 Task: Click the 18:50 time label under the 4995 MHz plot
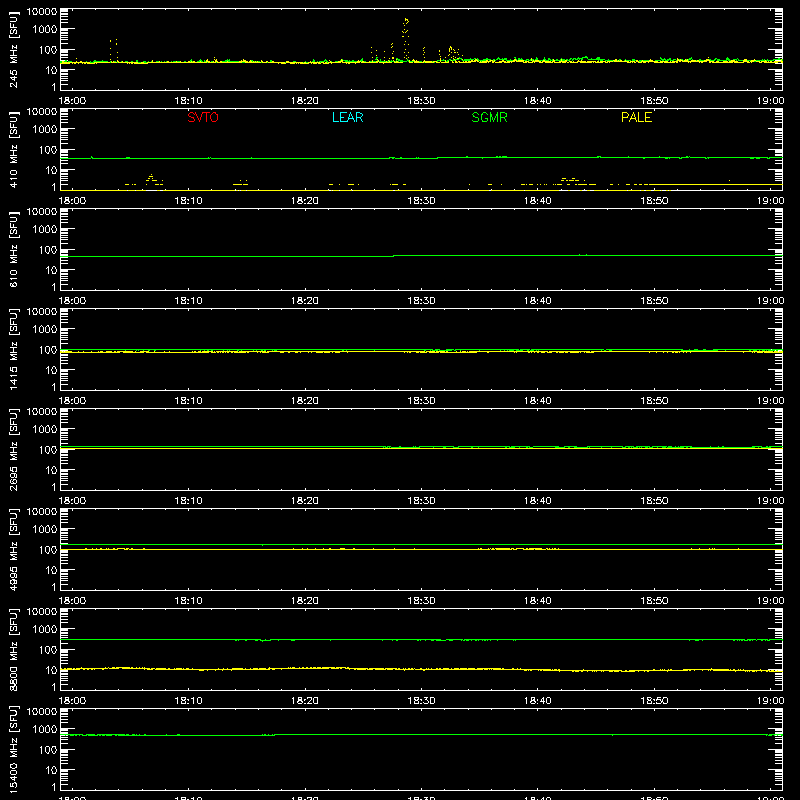pos(654,601)
